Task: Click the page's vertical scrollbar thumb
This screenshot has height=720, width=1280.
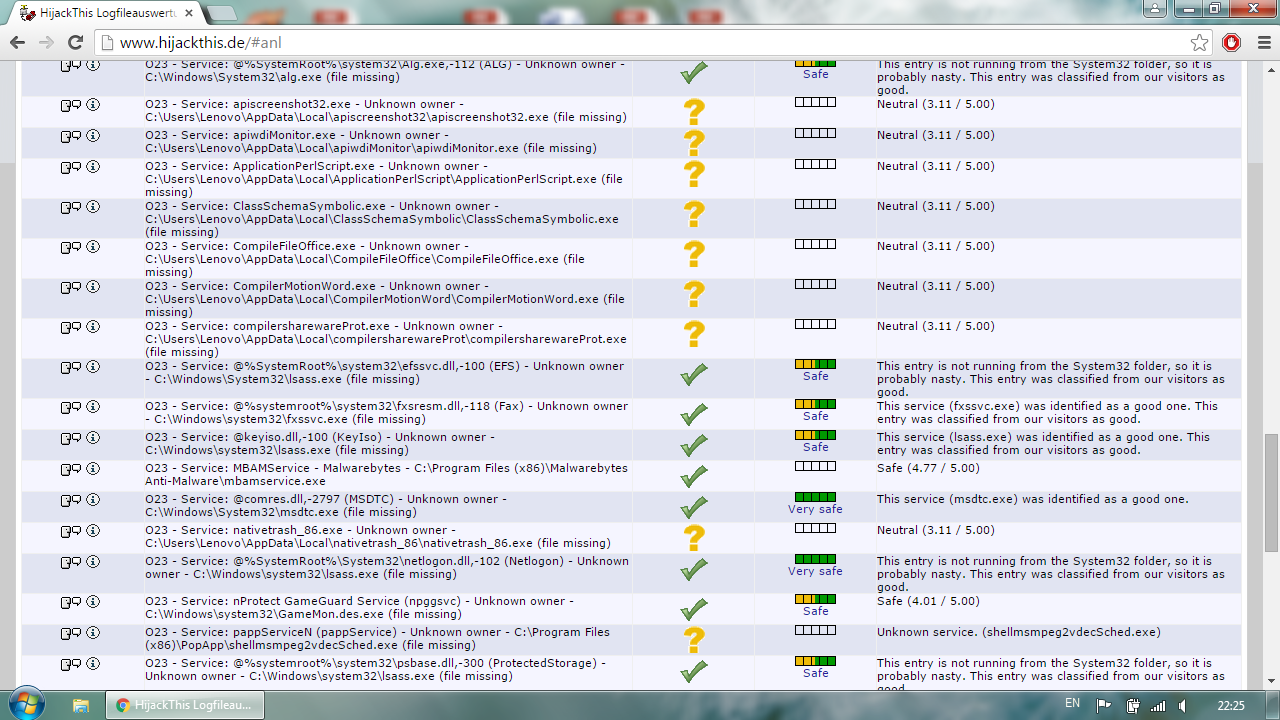Action: click(x=1271, y=492)
